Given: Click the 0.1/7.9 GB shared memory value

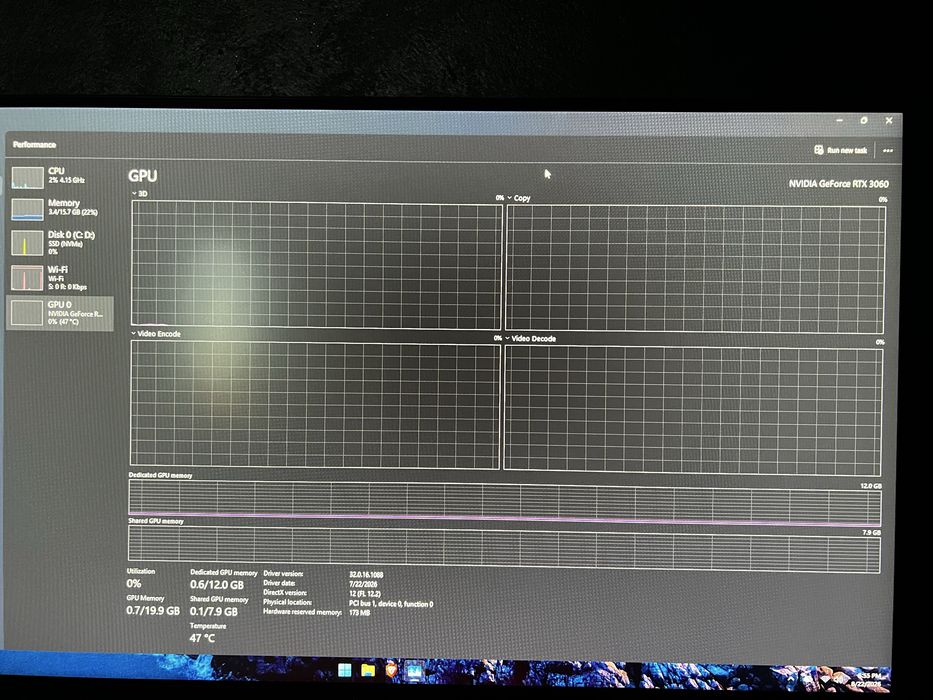Looking at the screenshot, I should pos(214,611).
